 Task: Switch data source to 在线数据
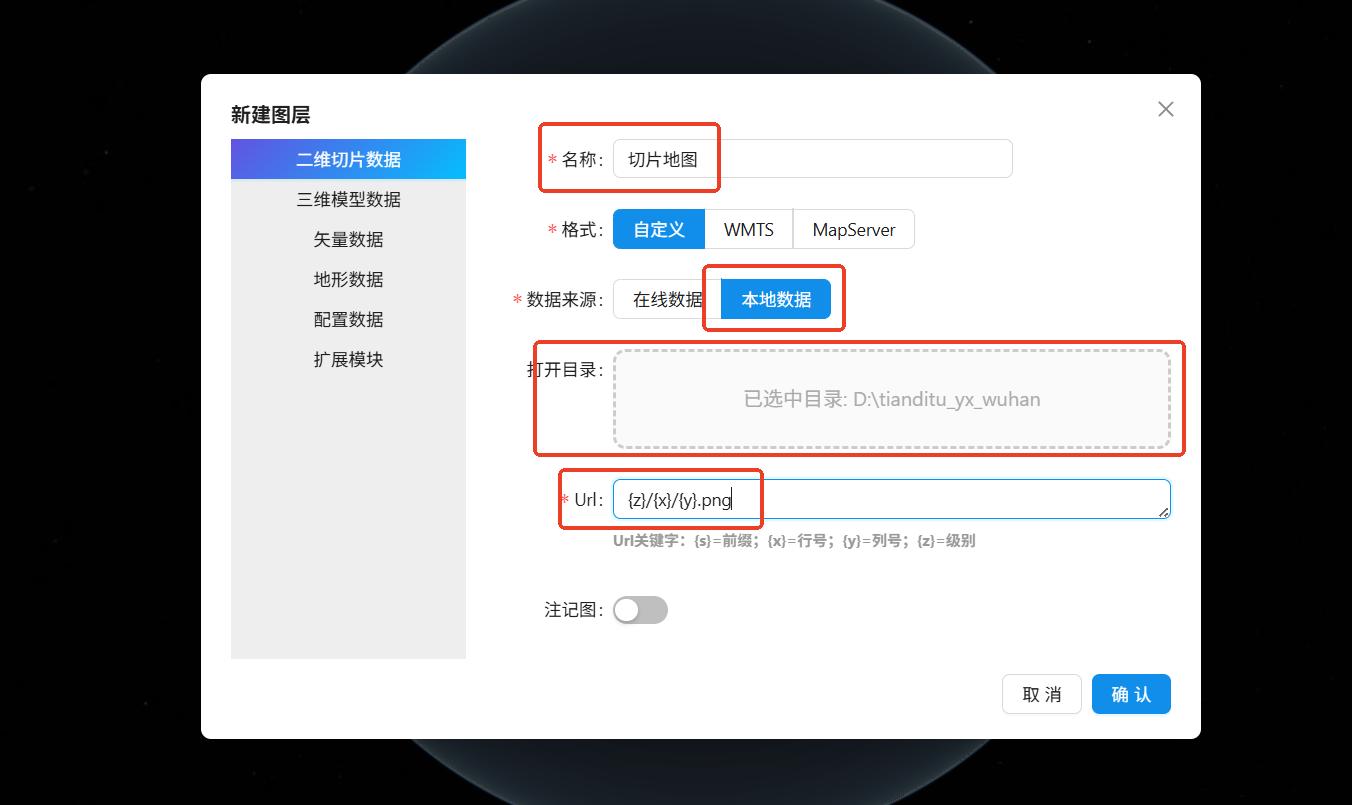pyautogui.click(x=667, y=299)
